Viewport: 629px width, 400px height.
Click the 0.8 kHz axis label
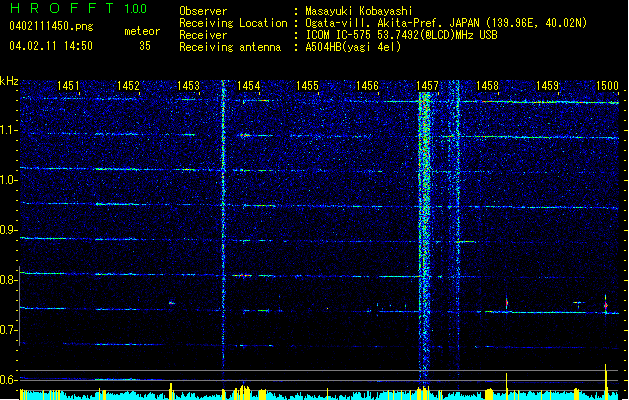coord(8,280)
